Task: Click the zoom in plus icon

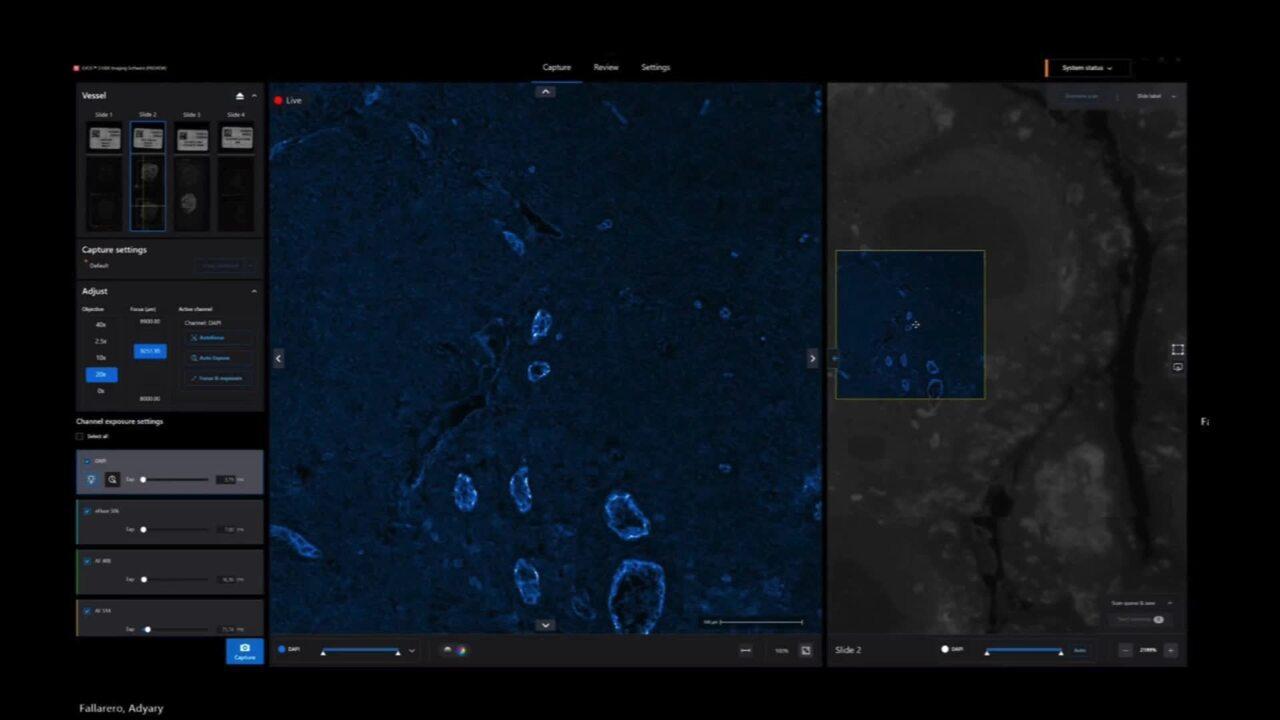Action: [x=1170, y=650]
